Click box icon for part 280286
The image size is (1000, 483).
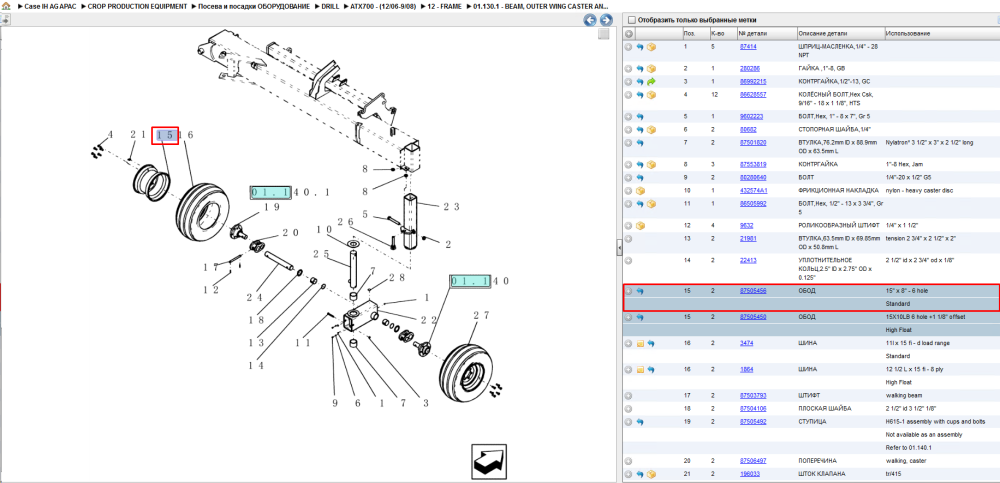(x=651, y=68)
